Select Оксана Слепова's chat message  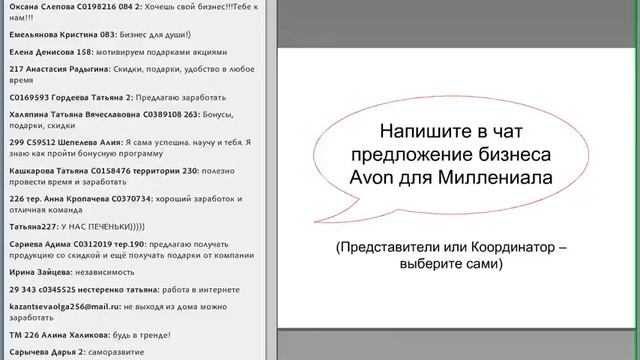[x=133, y=12]
